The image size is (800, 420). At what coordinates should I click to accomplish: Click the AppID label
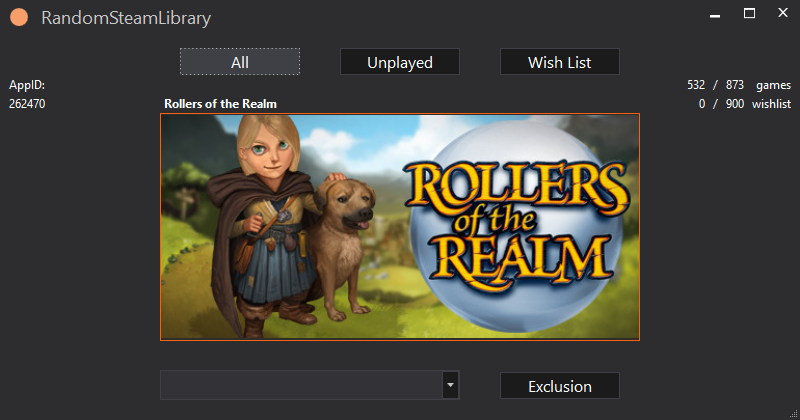(x=27, y=86)
